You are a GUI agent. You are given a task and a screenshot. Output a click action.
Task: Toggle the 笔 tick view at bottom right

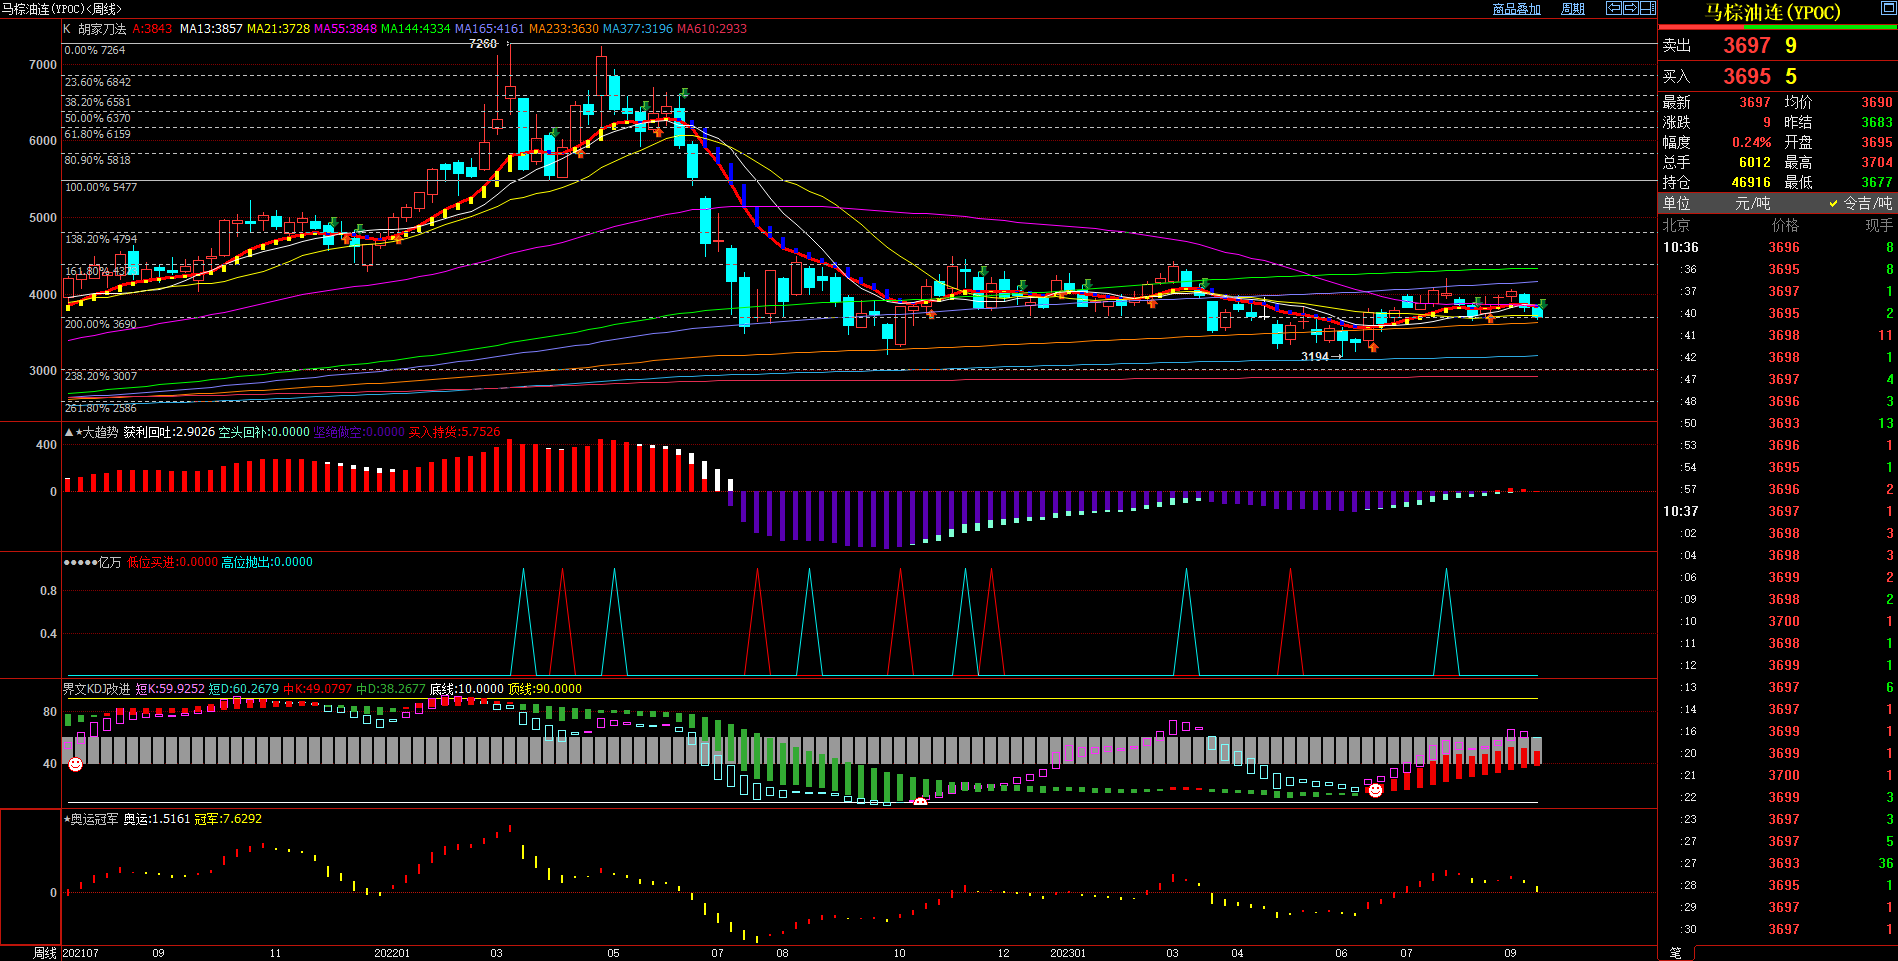1676,953
